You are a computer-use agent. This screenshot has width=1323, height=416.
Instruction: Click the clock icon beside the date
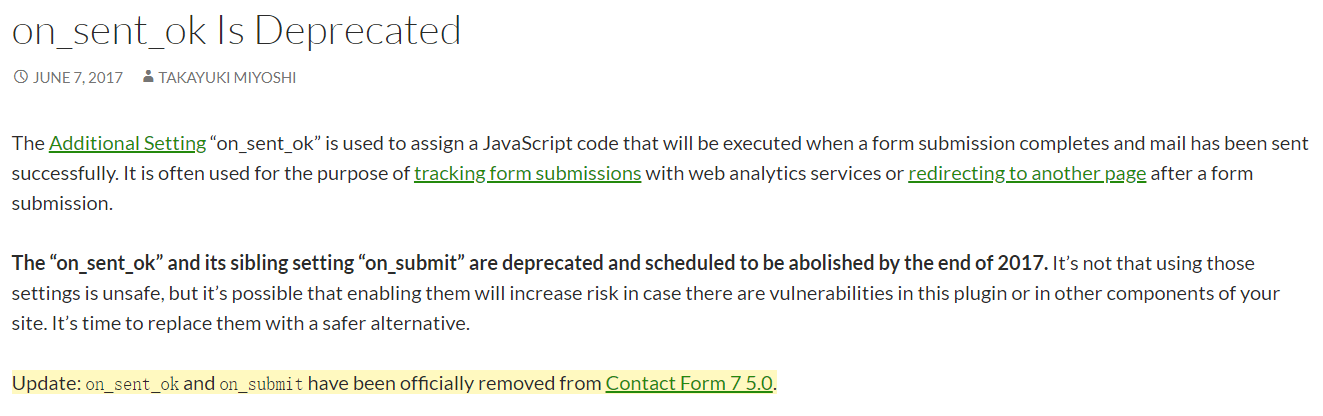click(20, 77)
